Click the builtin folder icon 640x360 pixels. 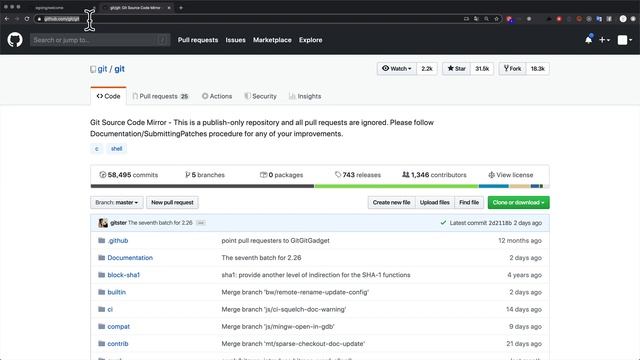tap(102, 292)
